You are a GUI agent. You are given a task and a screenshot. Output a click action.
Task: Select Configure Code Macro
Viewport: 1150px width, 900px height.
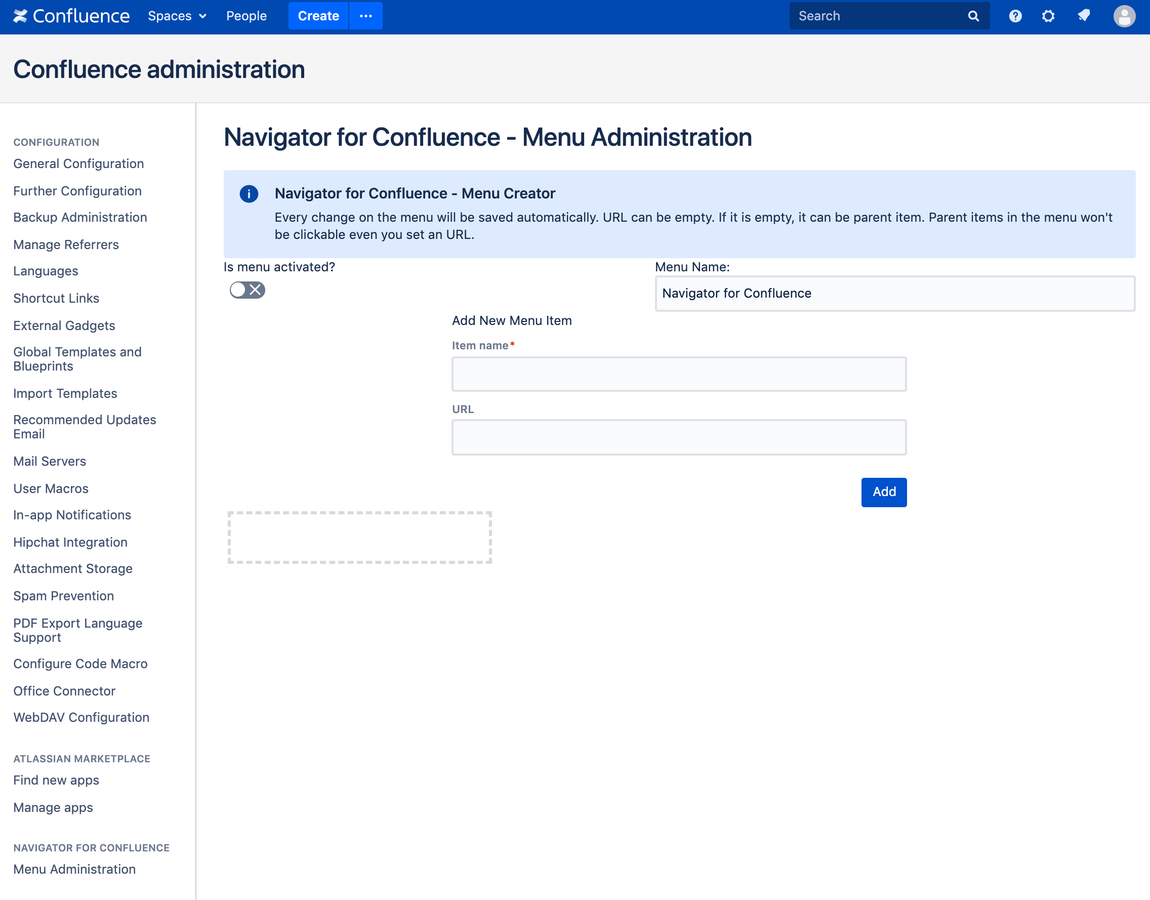[x=81, y=664]
